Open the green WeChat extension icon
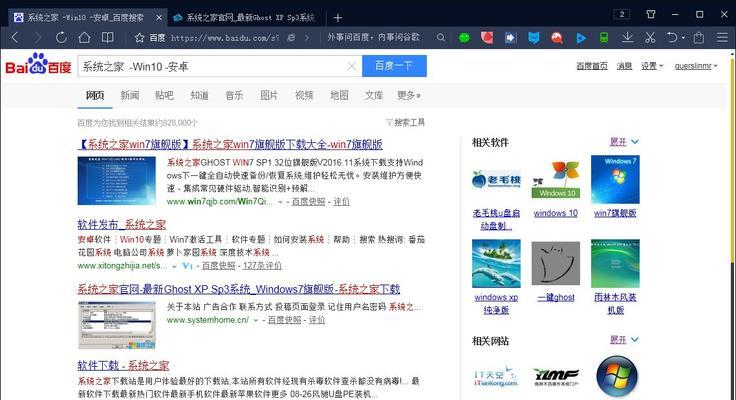Screen dimensions: 736x400 [464, 38]
